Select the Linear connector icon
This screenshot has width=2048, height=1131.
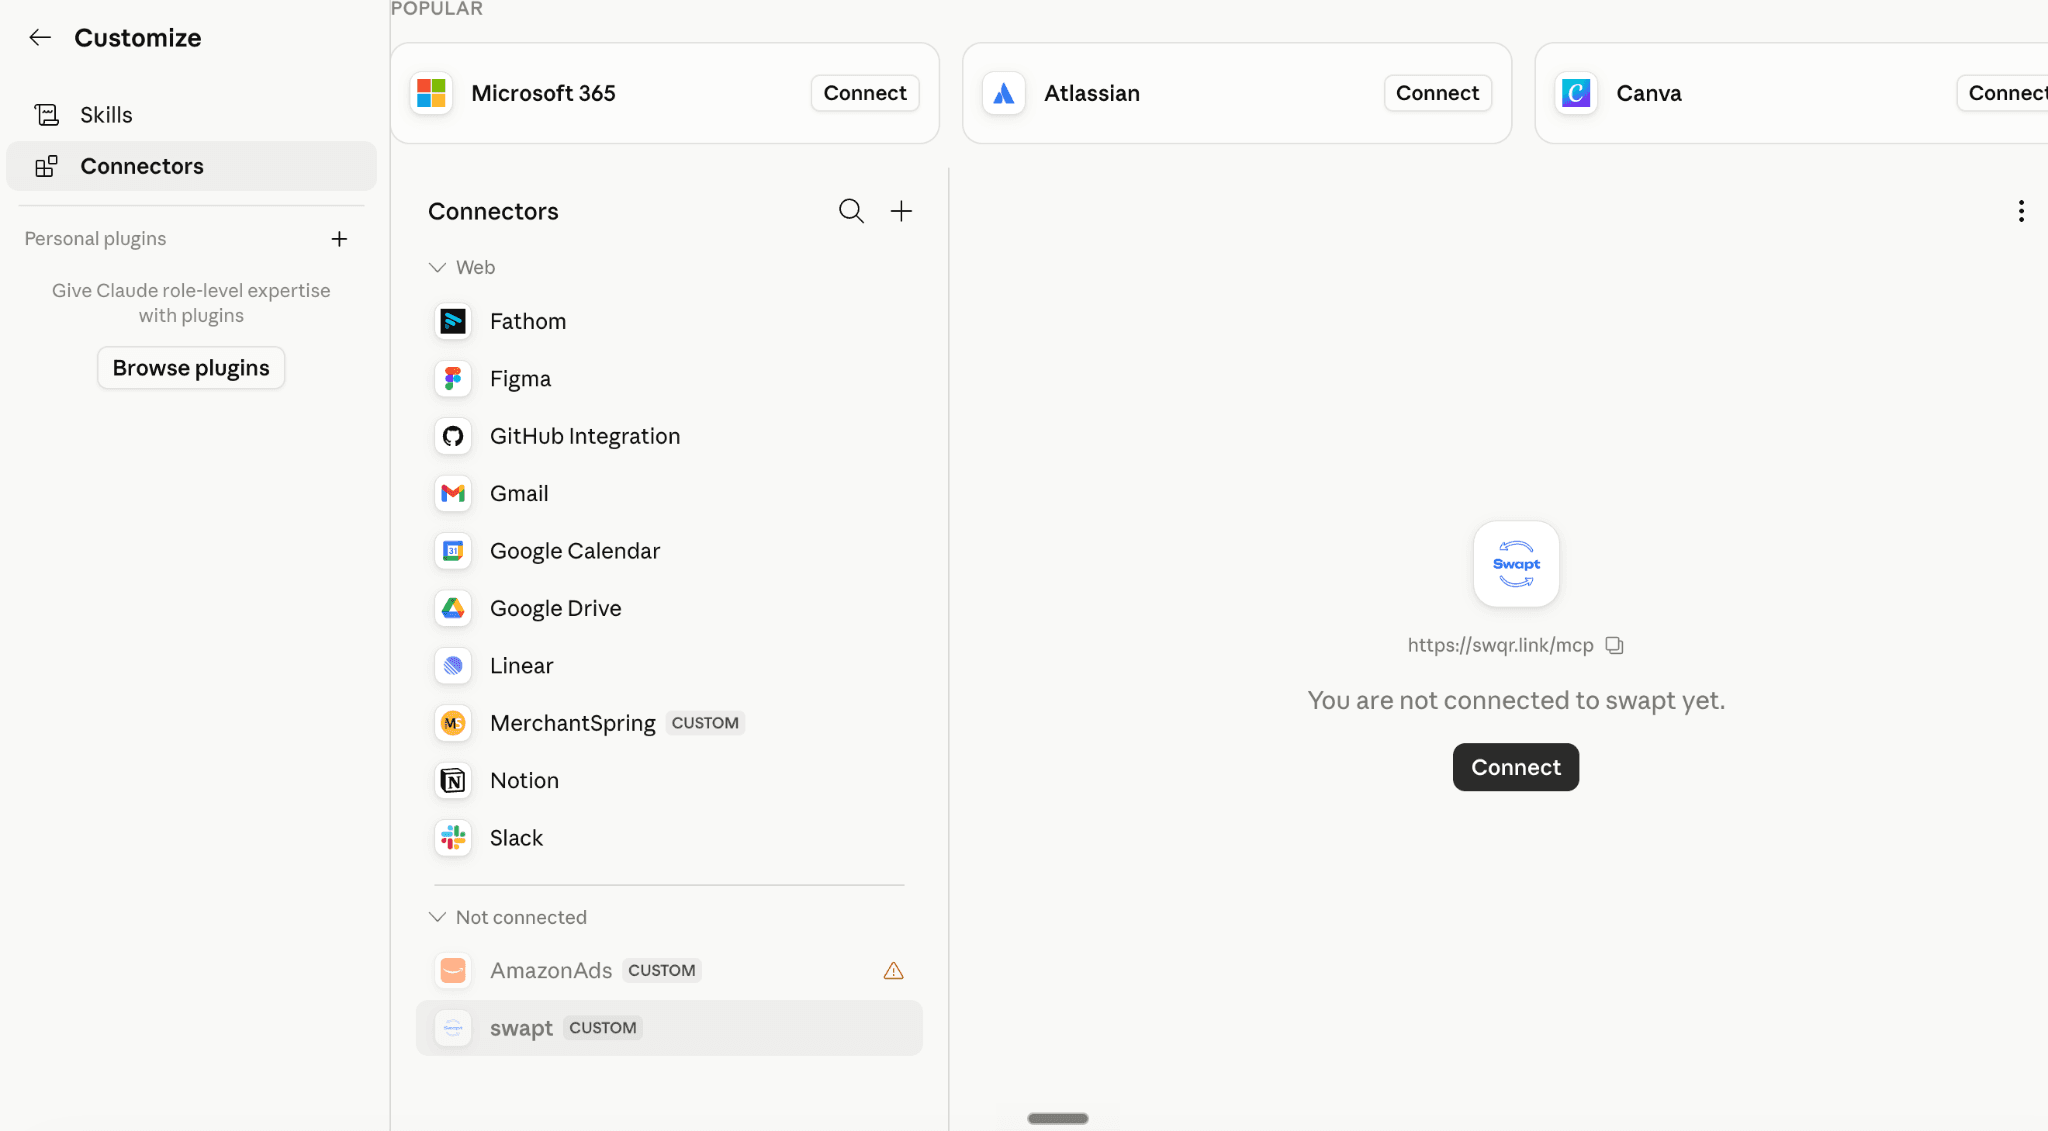tap(453, 666)
